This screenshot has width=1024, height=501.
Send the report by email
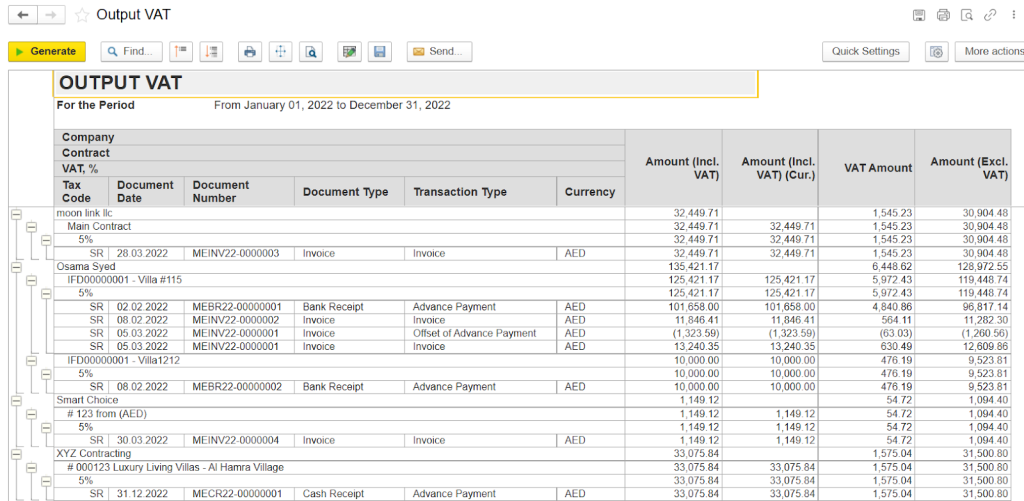click(x=439, y=51)
